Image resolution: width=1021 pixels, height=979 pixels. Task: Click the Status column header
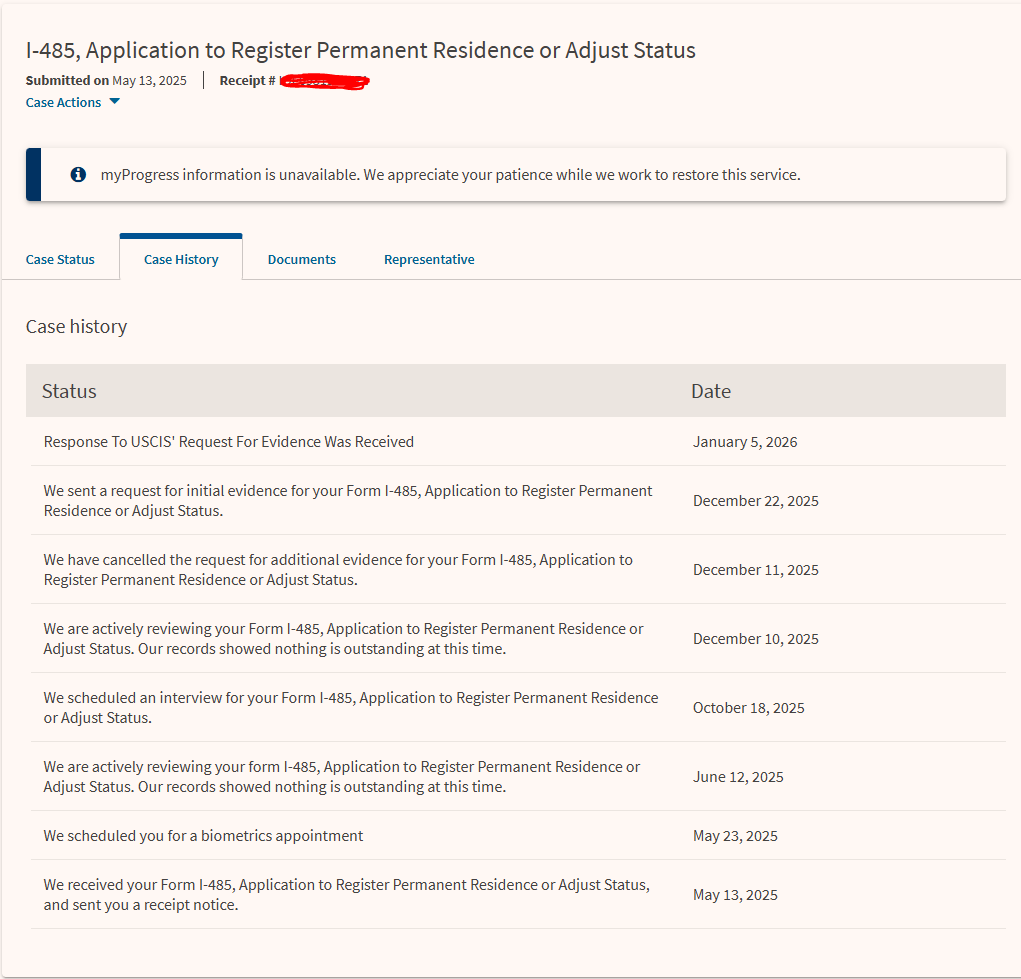coord(69,391)
